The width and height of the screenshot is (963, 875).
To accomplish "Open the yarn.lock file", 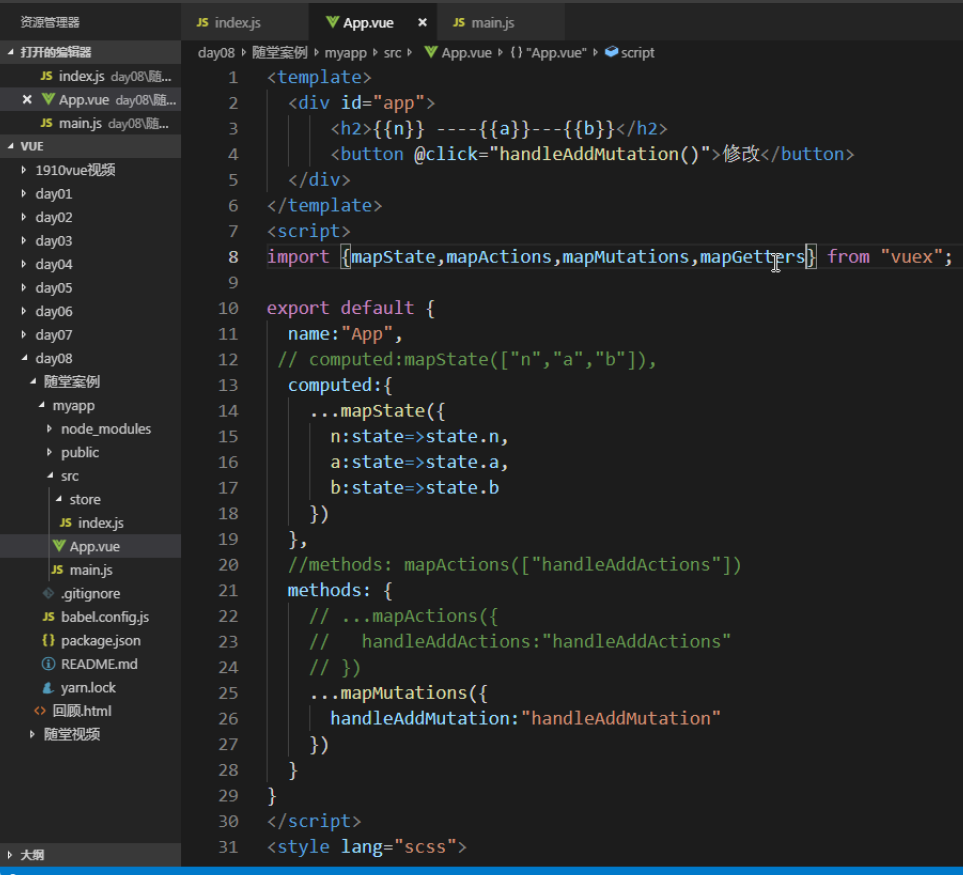I will pos(90,688).
